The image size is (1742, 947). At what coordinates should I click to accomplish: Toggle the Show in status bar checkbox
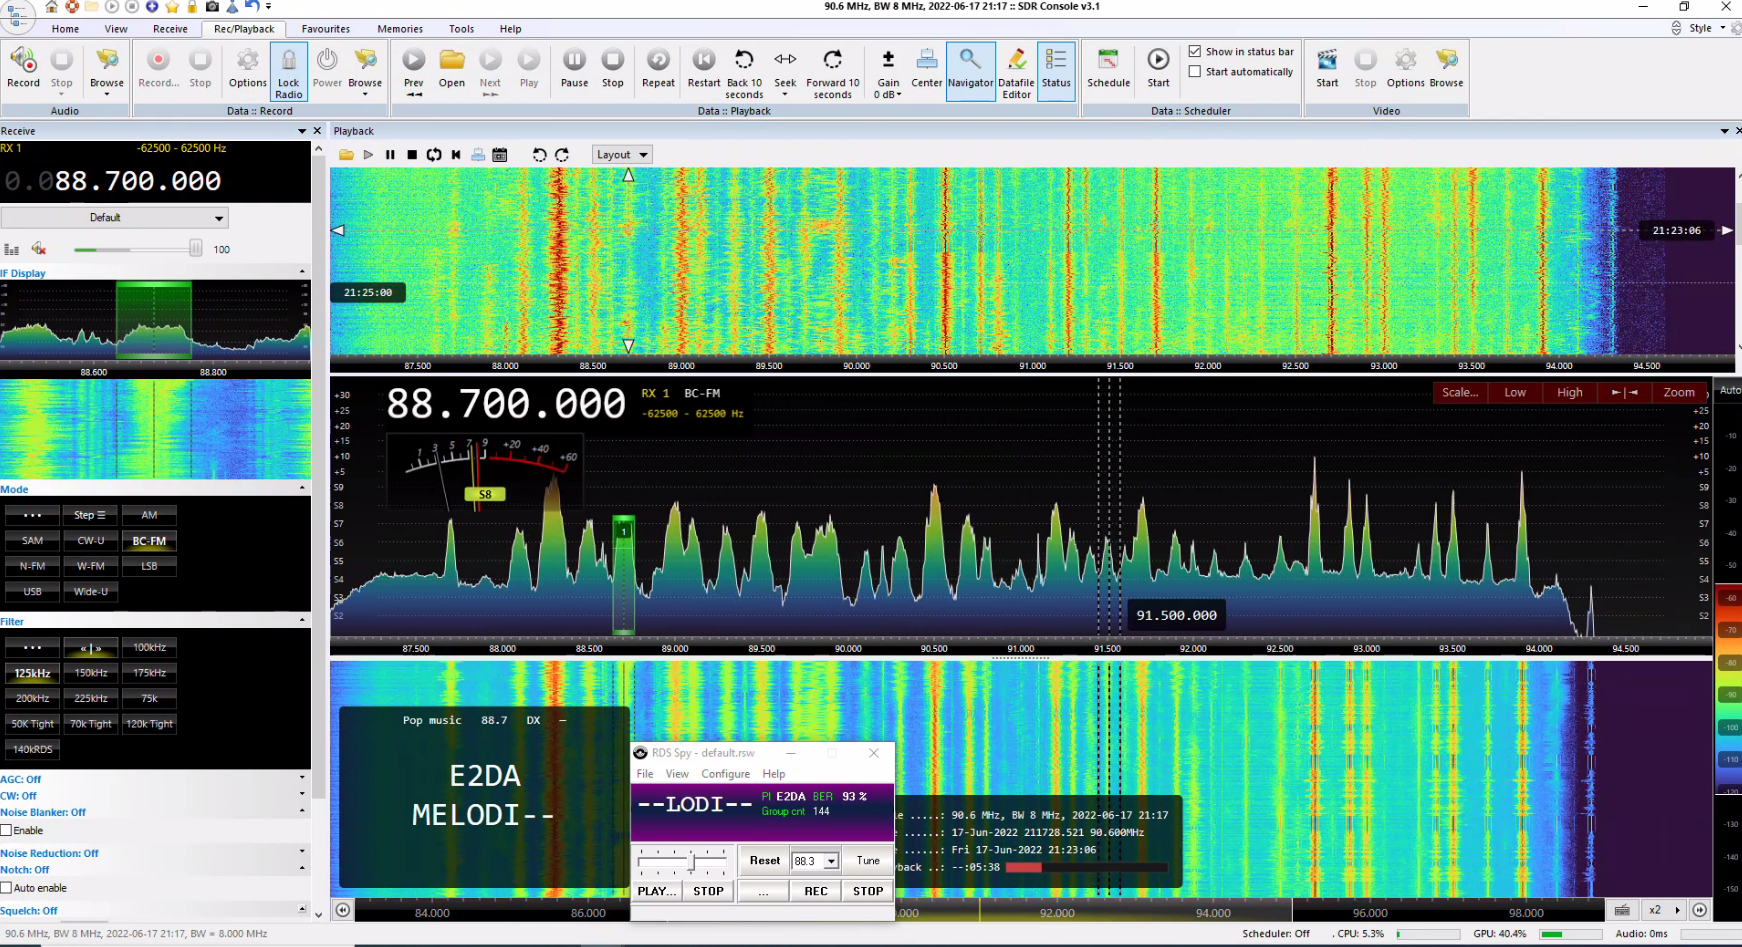1195,51
